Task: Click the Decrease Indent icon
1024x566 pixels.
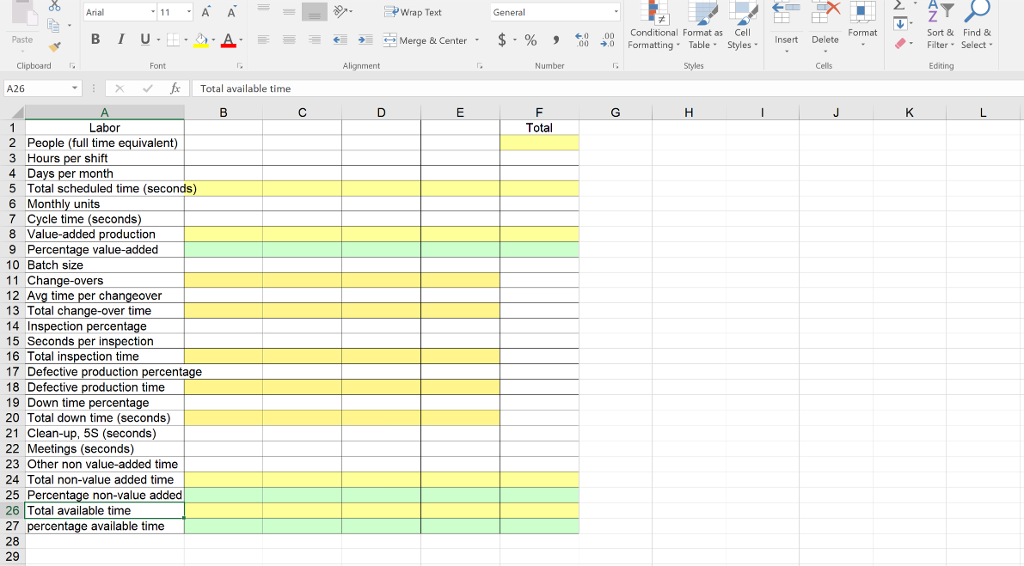Action: (340, 40)
